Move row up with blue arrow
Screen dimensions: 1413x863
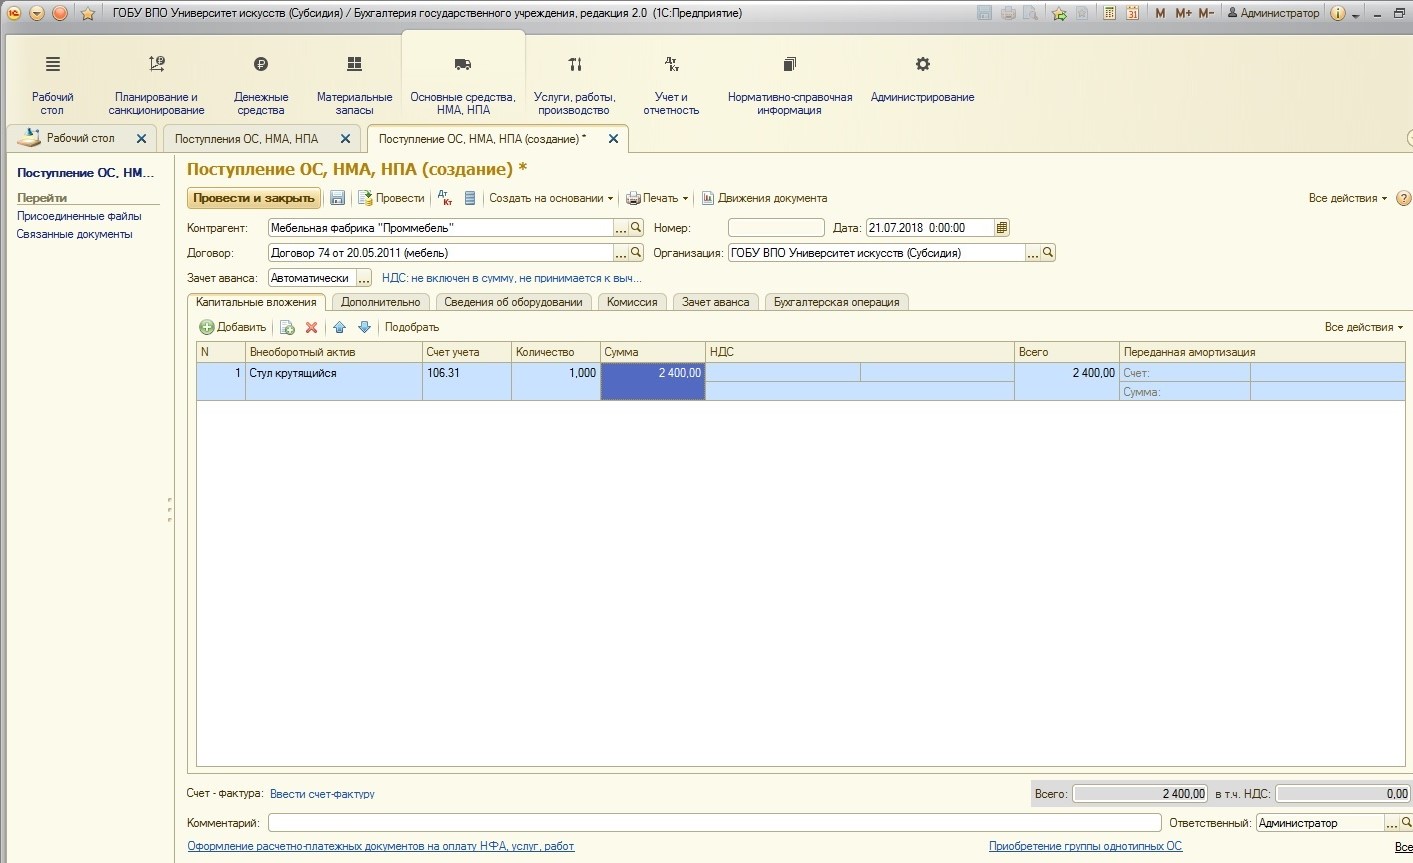coord(339,327)
